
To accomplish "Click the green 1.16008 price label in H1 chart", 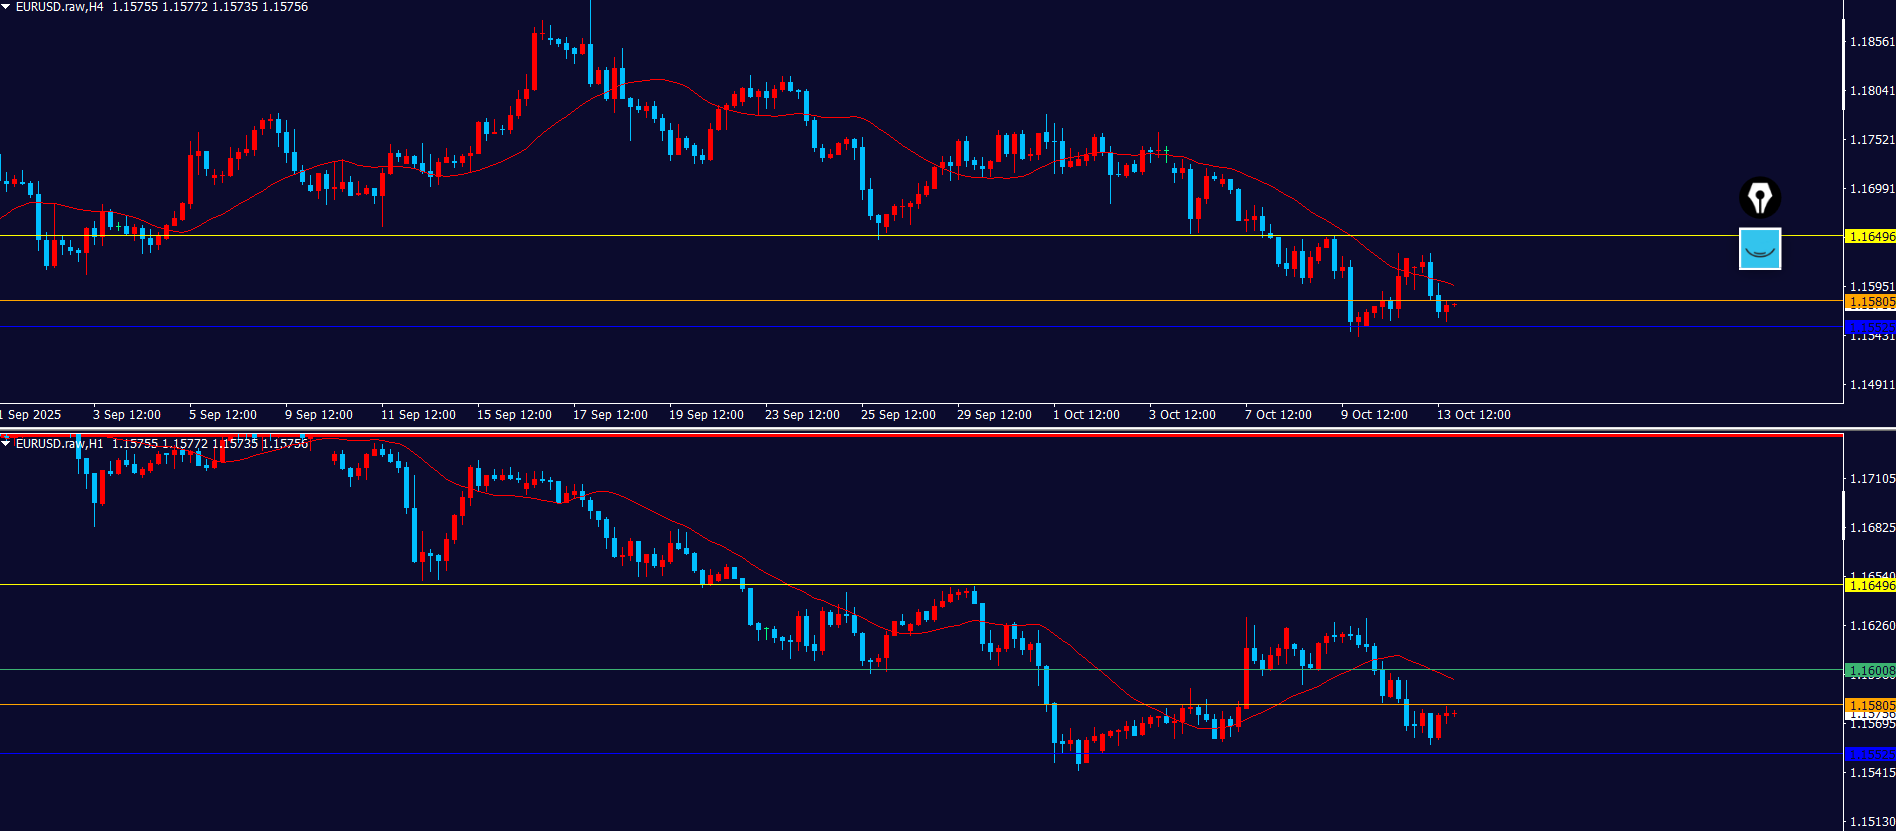I will [1869, 671].
